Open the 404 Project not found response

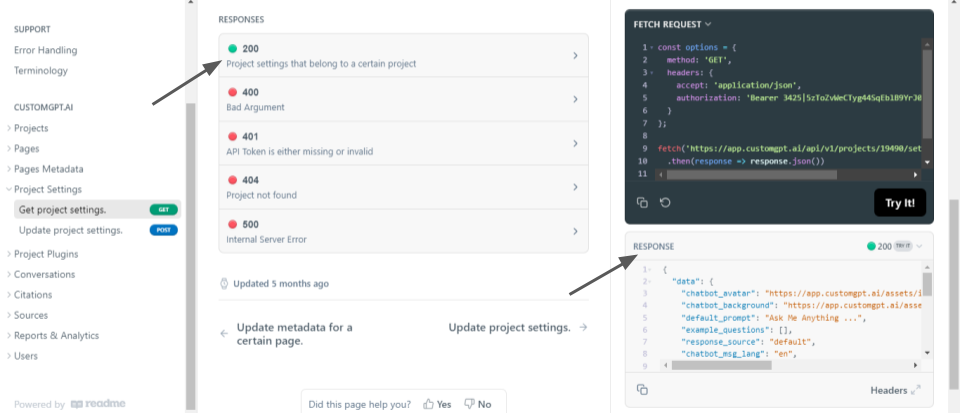(403, 187)
